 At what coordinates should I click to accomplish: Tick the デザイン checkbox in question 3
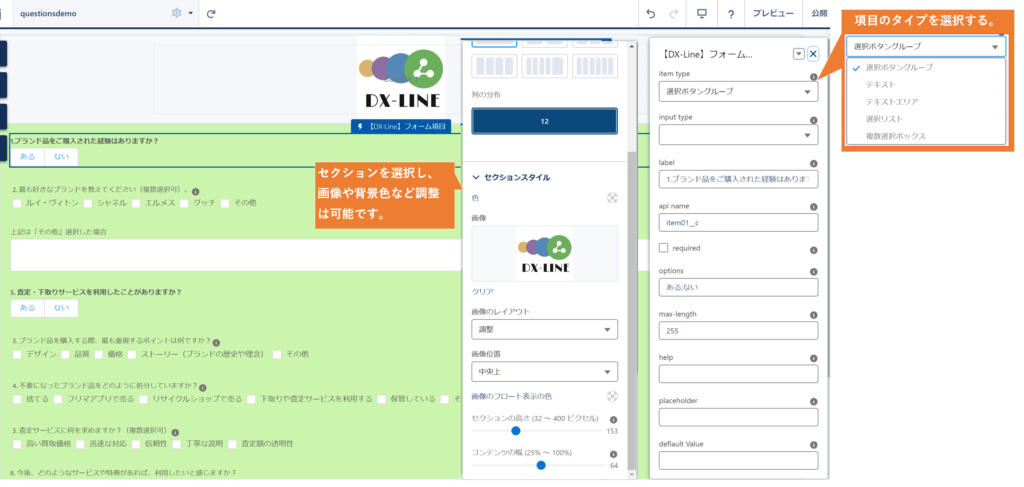[x=18, y=354]
